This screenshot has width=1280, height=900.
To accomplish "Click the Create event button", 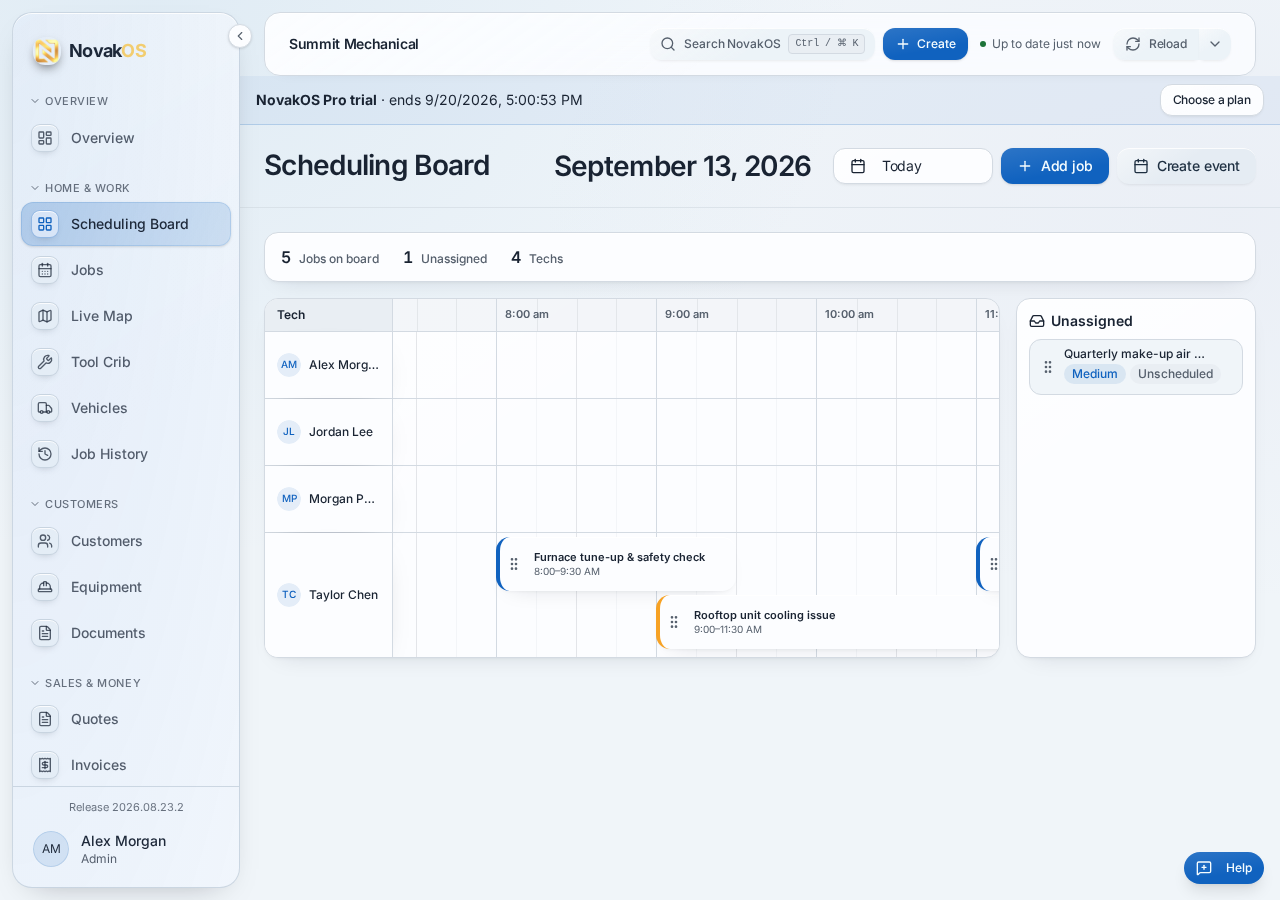I will [x=1186, y=166].
